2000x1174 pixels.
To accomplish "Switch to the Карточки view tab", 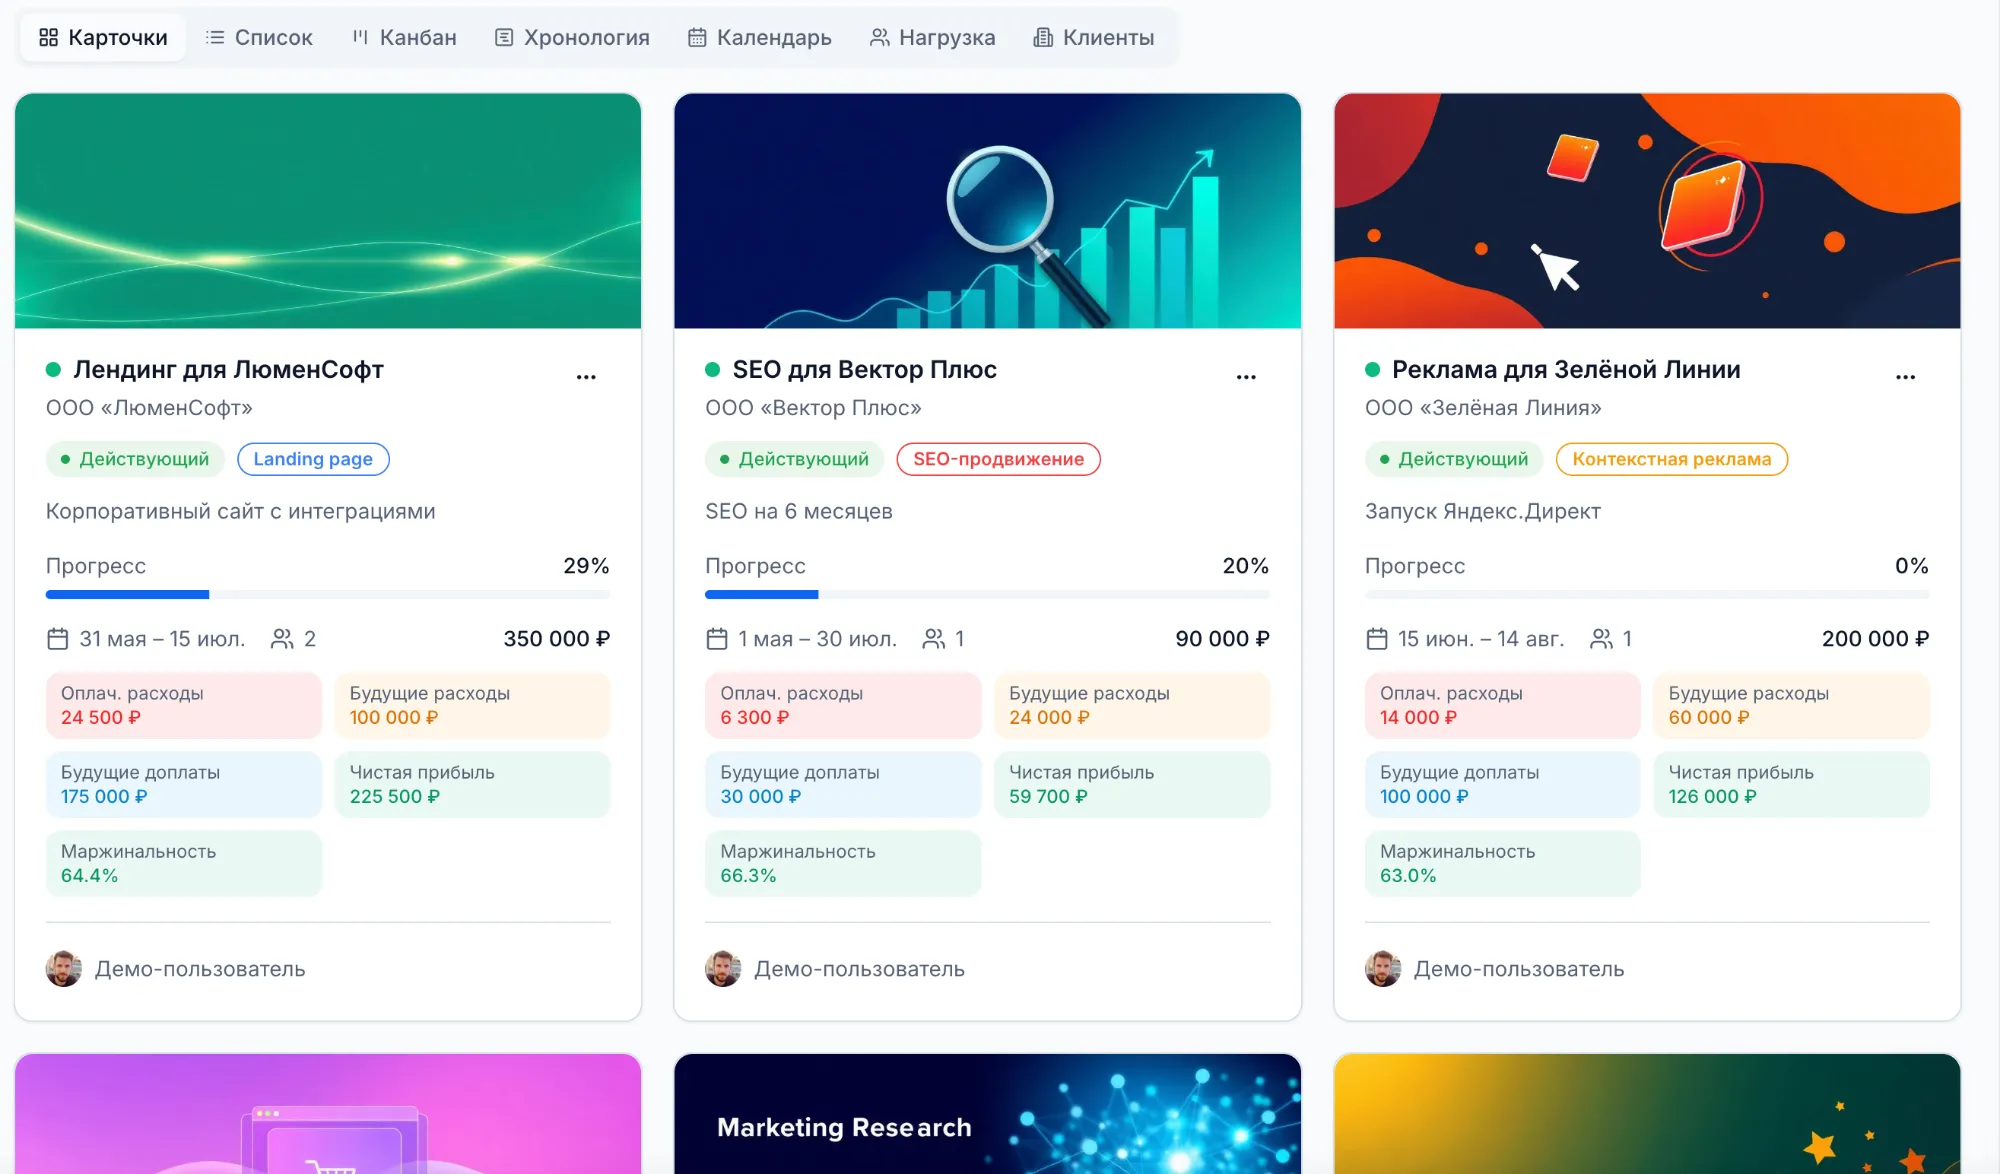I will (x=103, y=38).
